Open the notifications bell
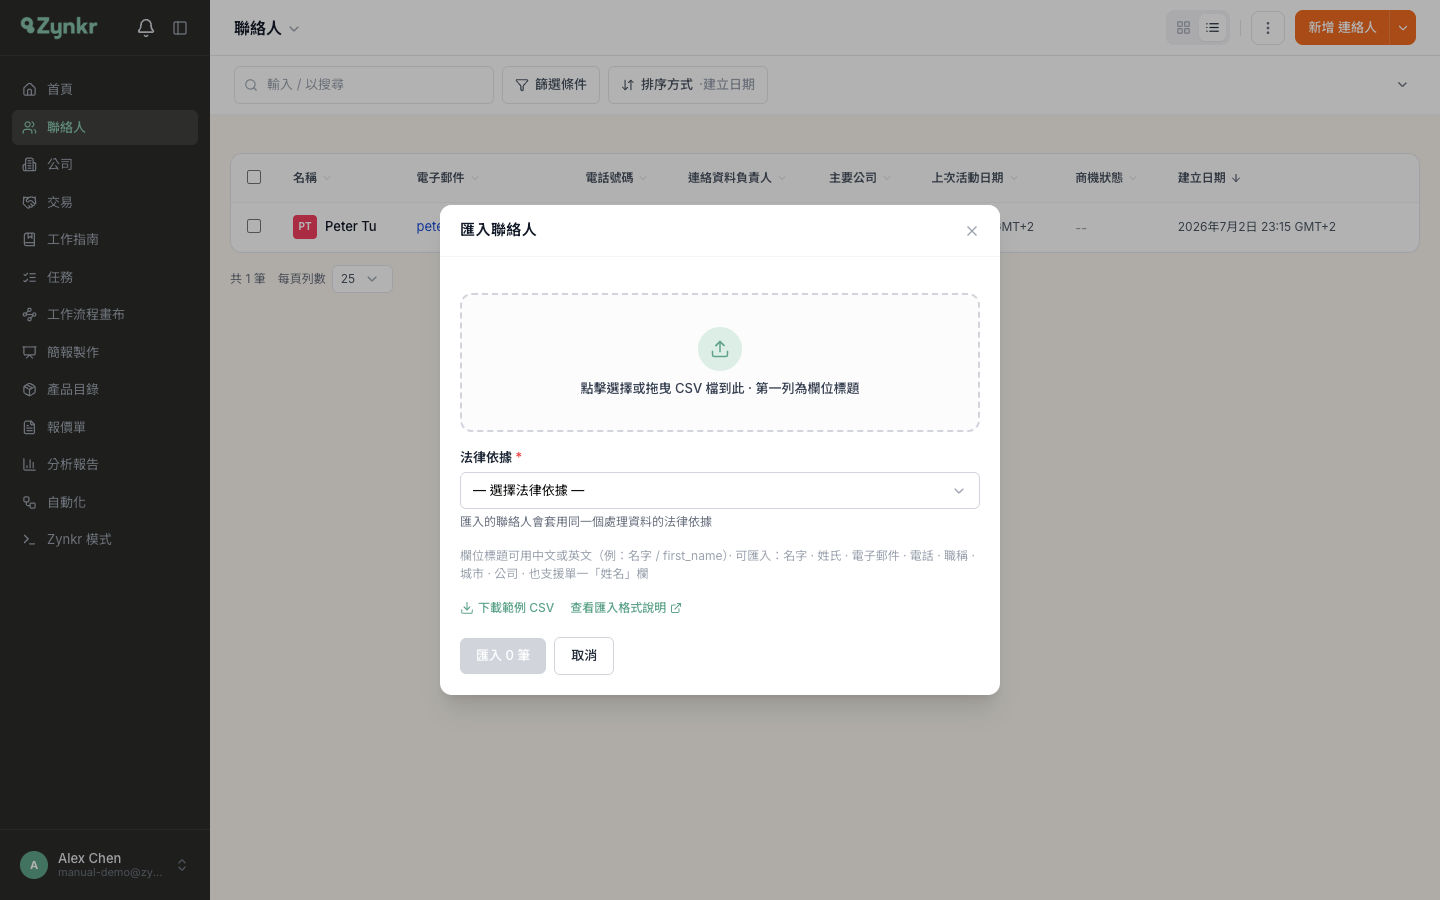Screen dimensions: 1440x900 click(146, 28)
